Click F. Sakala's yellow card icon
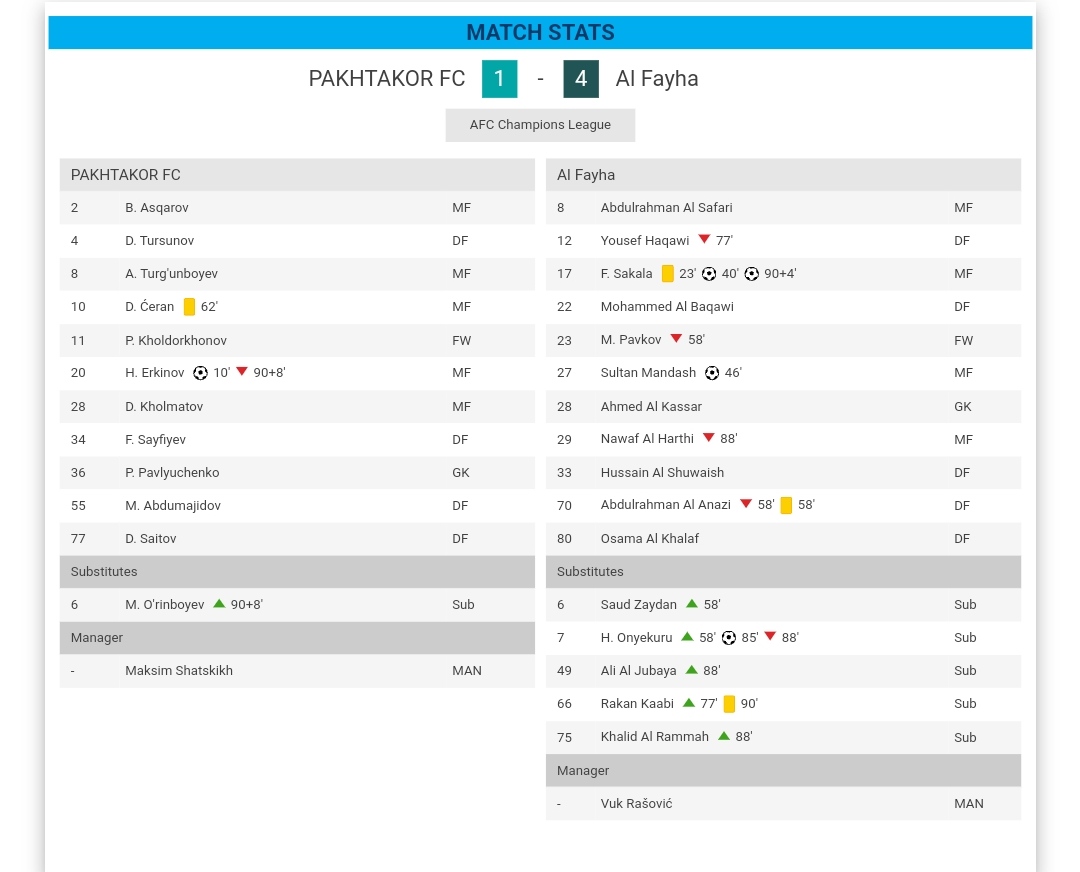This screenshot has height=872, width=1080. pos(668,274)
